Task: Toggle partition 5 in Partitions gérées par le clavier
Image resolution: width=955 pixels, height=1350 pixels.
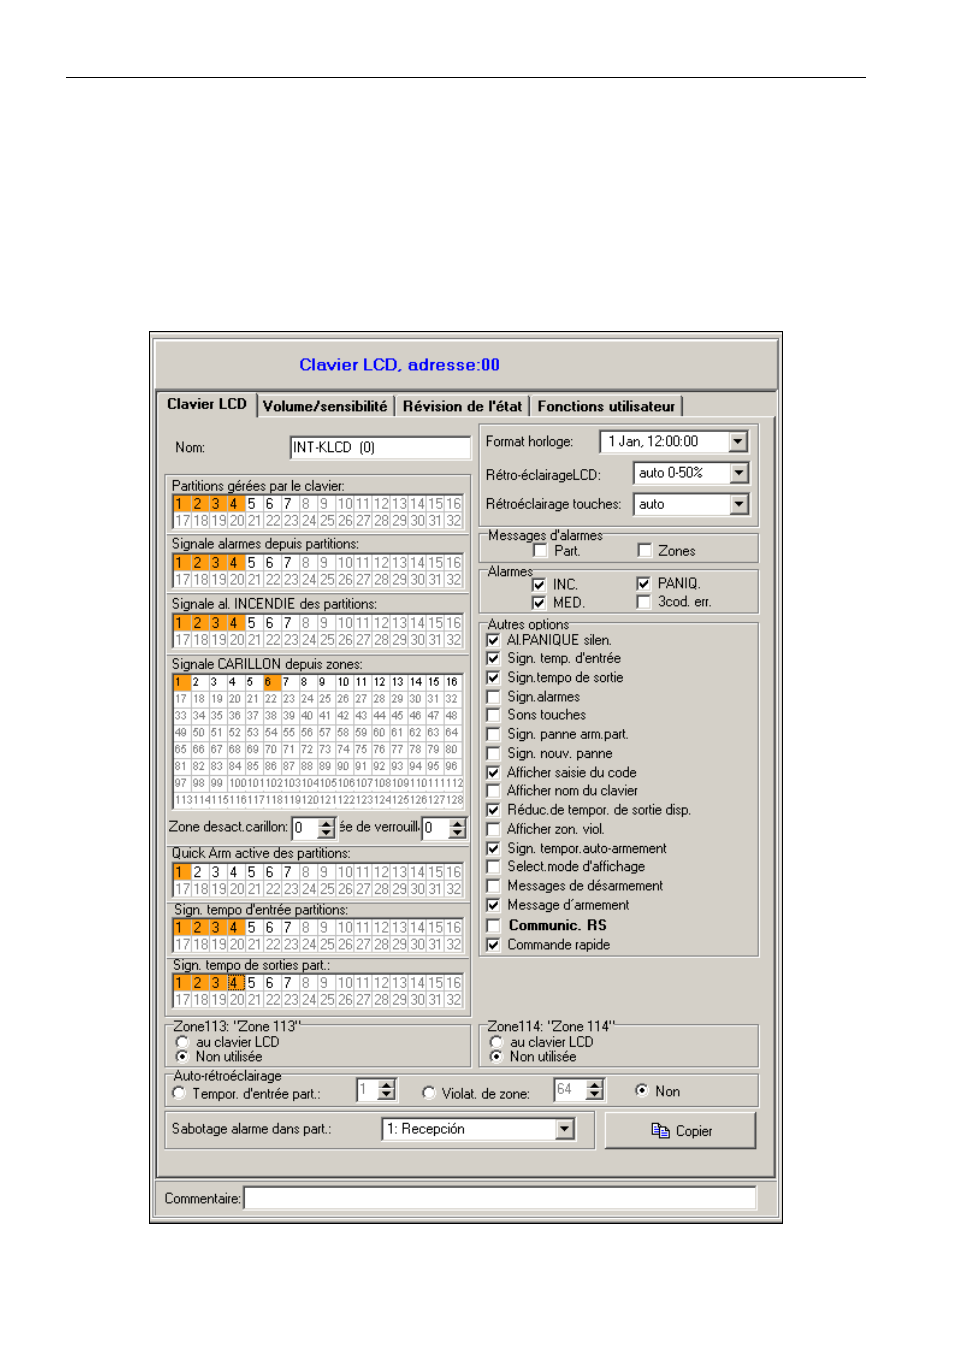Action: pos(252,504)
